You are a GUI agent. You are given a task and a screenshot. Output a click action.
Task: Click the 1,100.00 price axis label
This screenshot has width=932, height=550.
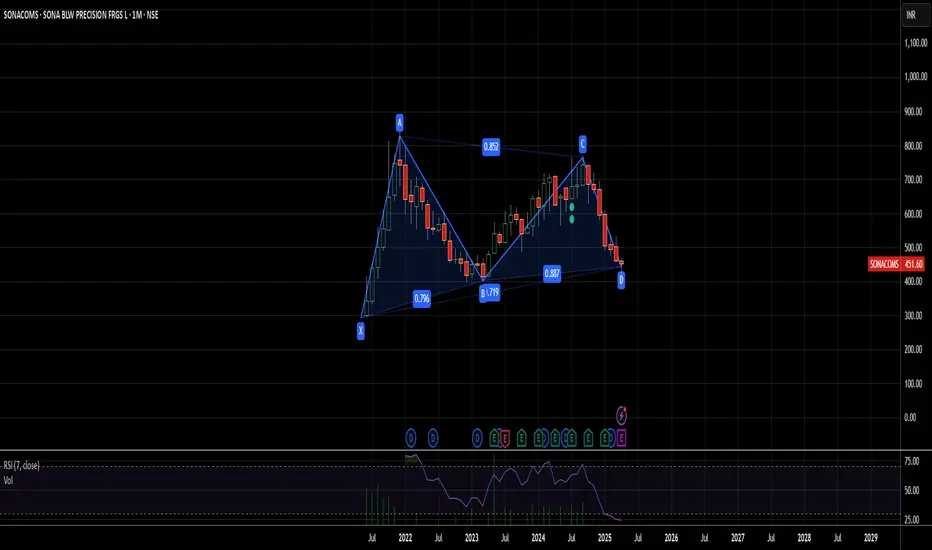(x=915, y=43)
